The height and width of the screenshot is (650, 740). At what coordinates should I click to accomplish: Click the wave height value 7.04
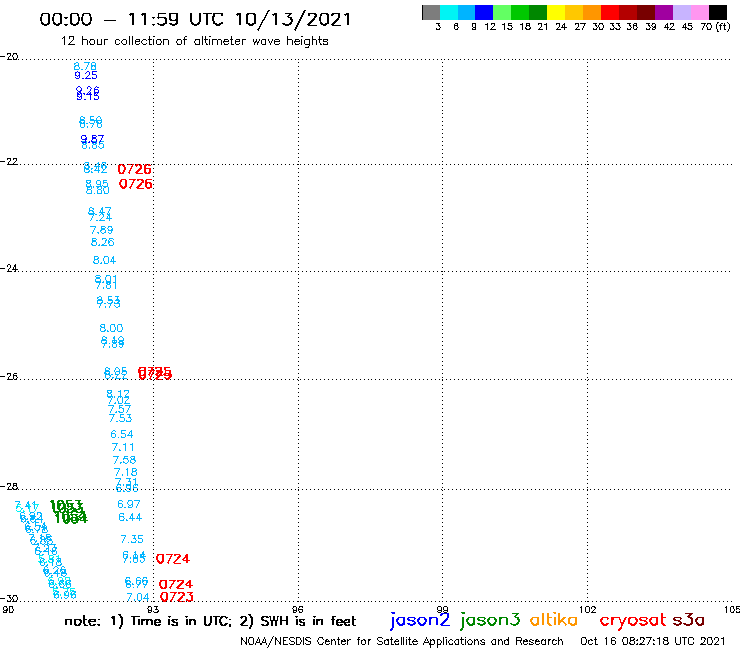138,598
